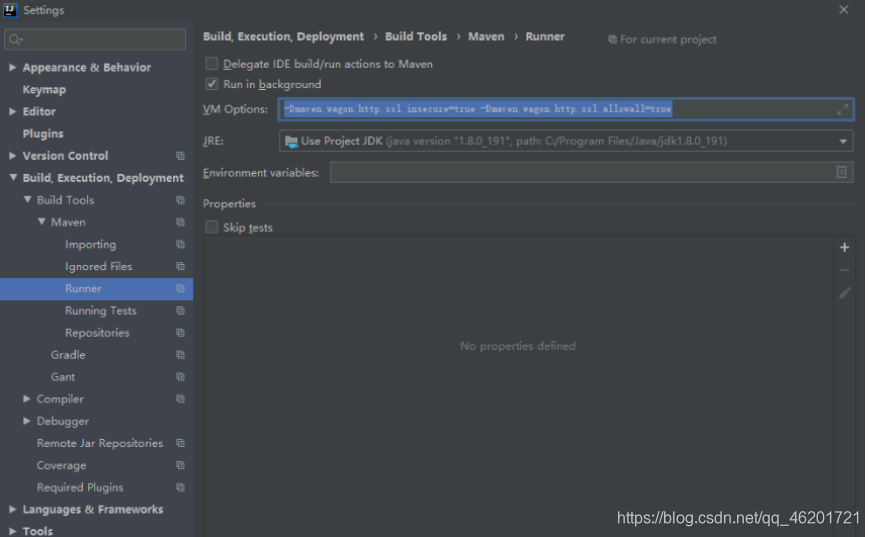The image size is (869, 537).
Task: Open Keymap settings
Action: (44, 89)
